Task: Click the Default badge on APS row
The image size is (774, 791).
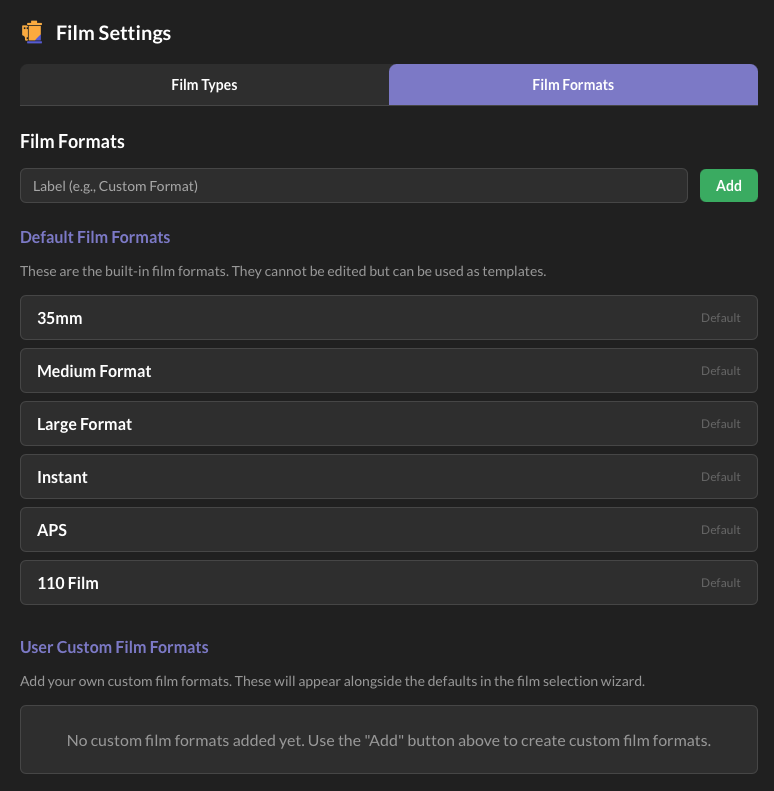Action: [720, 530]
